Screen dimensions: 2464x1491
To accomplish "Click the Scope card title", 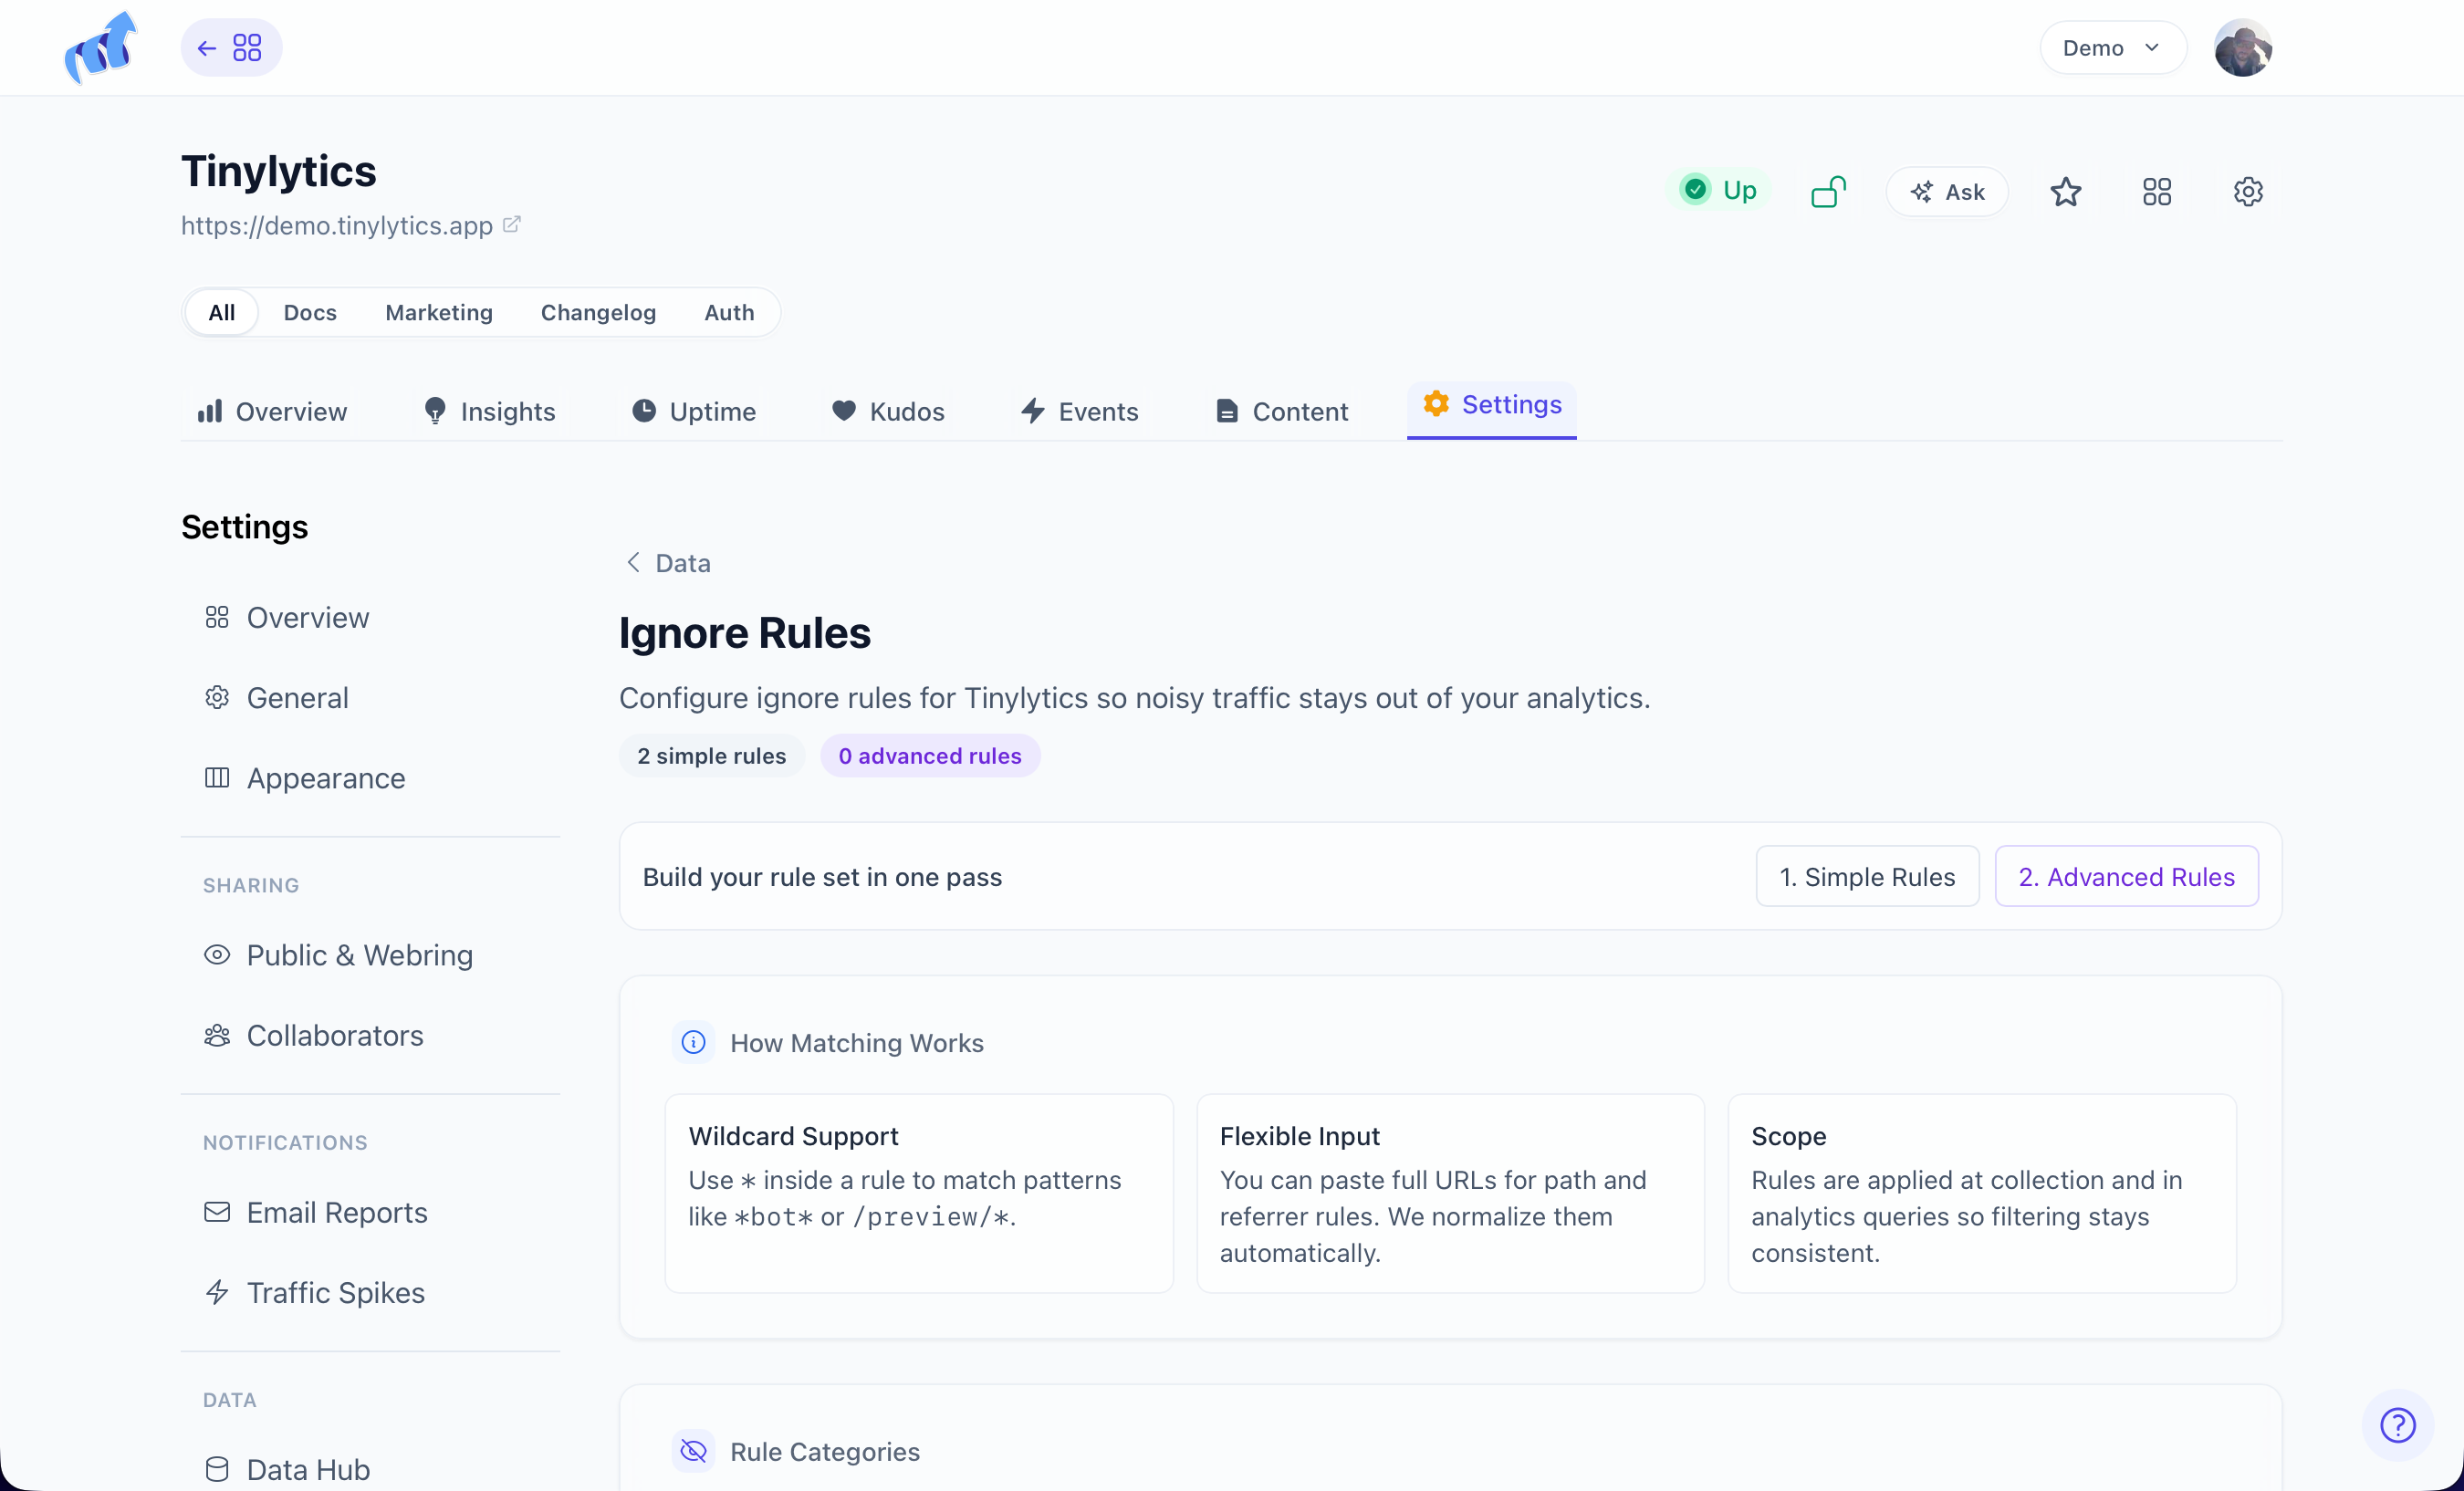I will pos(1788,1136).
